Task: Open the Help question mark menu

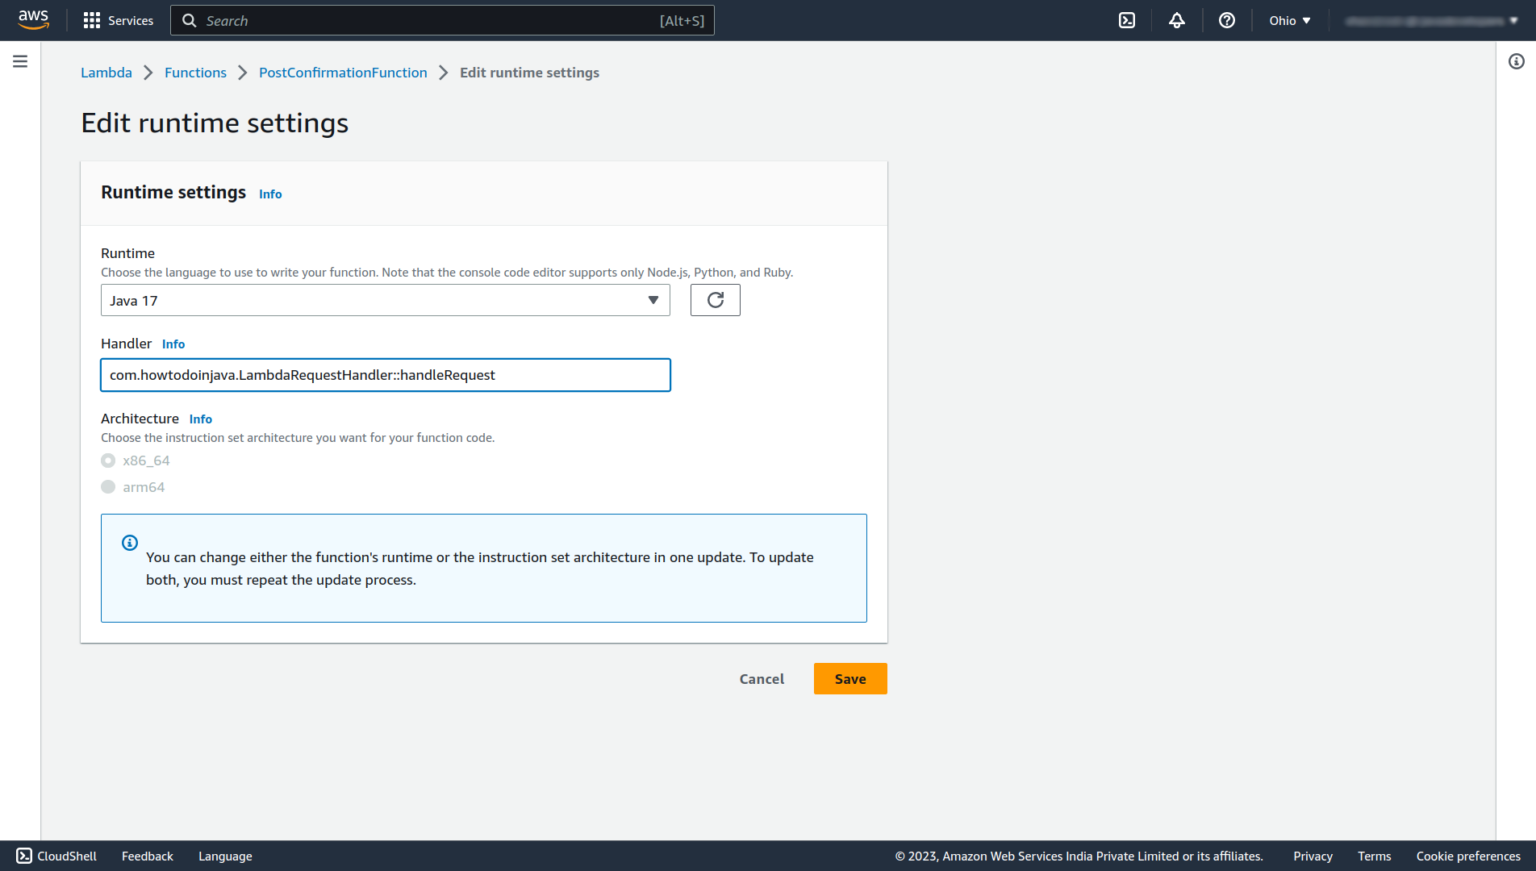Action: pos(1227,20)
